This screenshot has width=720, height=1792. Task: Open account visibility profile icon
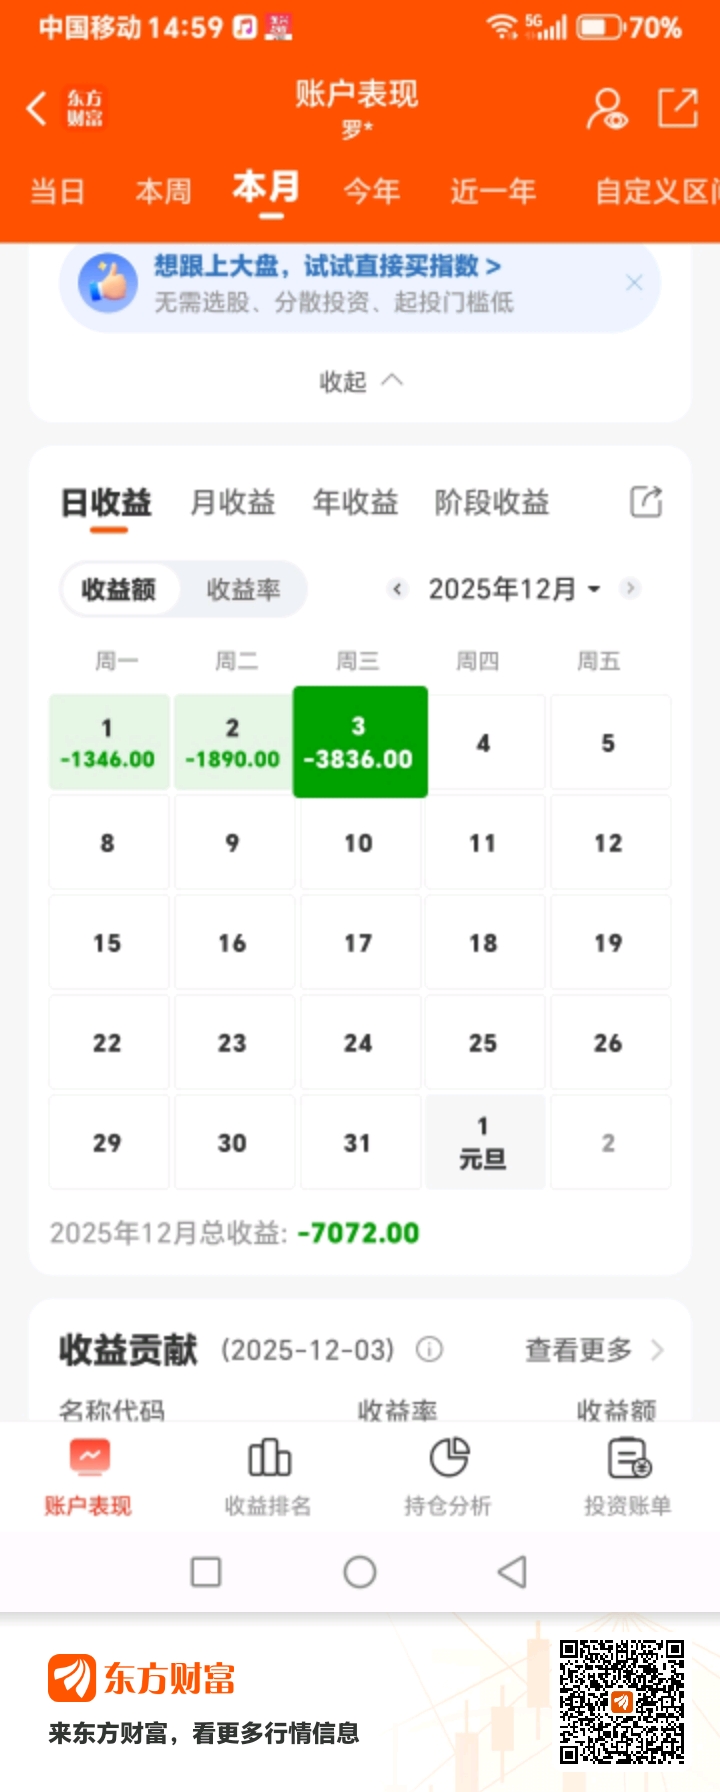tap(606, 108)
